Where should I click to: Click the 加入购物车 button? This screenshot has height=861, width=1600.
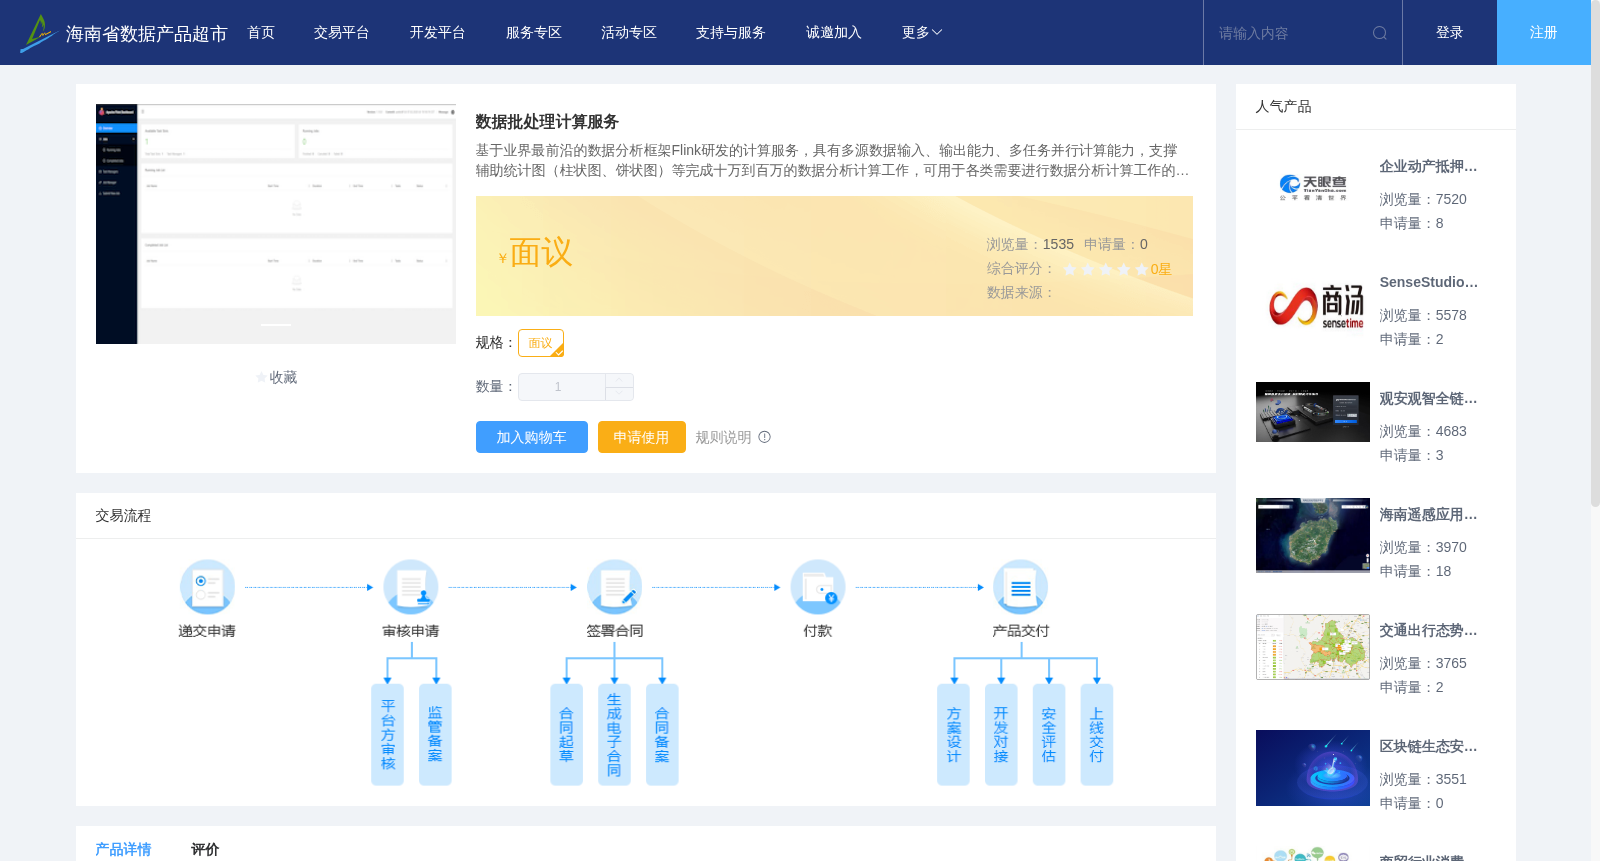pos(532,437)
